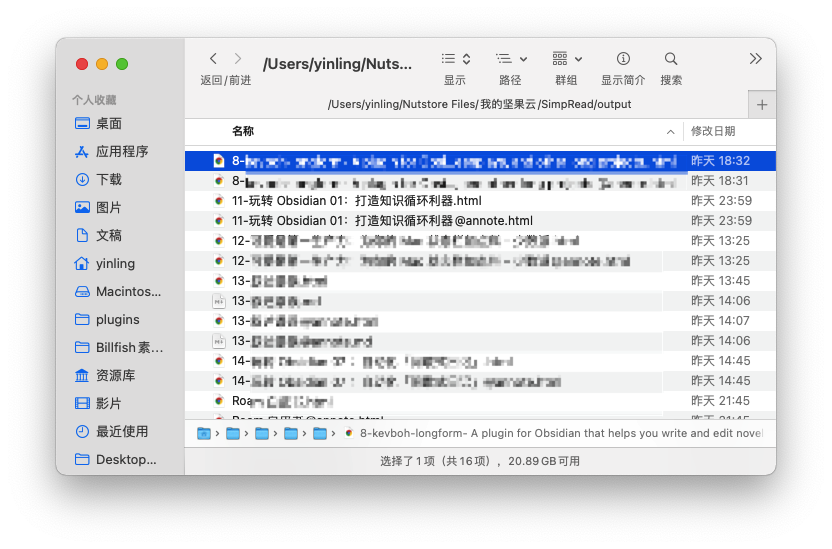Image resolution: width=832 pixels, height=549 pixels.
Task: Select the file dated 昨天 18:31
Action: [480, 181]
